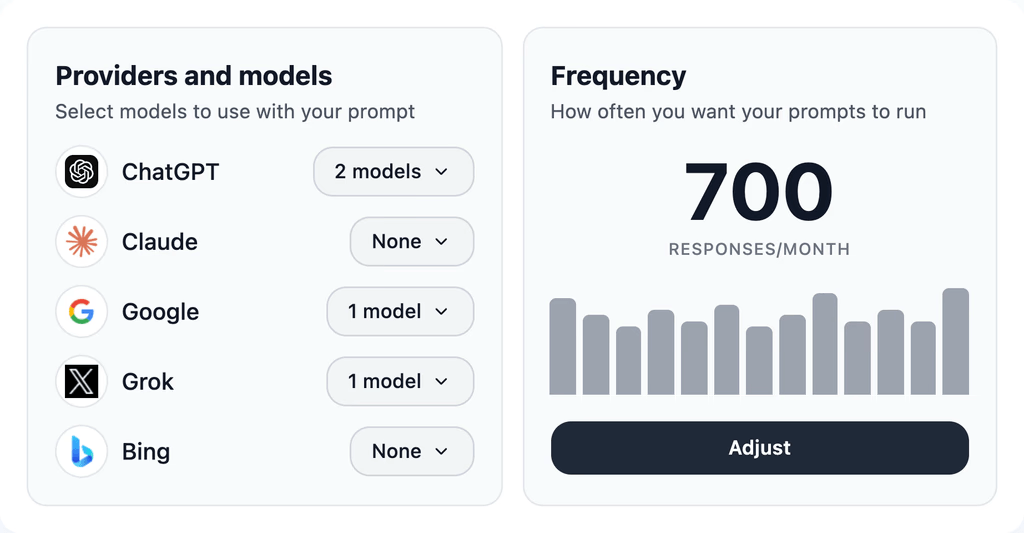Click the first bar in frequency chart
This screenshot has width=1024, height=533.
(x=563, y=346)
